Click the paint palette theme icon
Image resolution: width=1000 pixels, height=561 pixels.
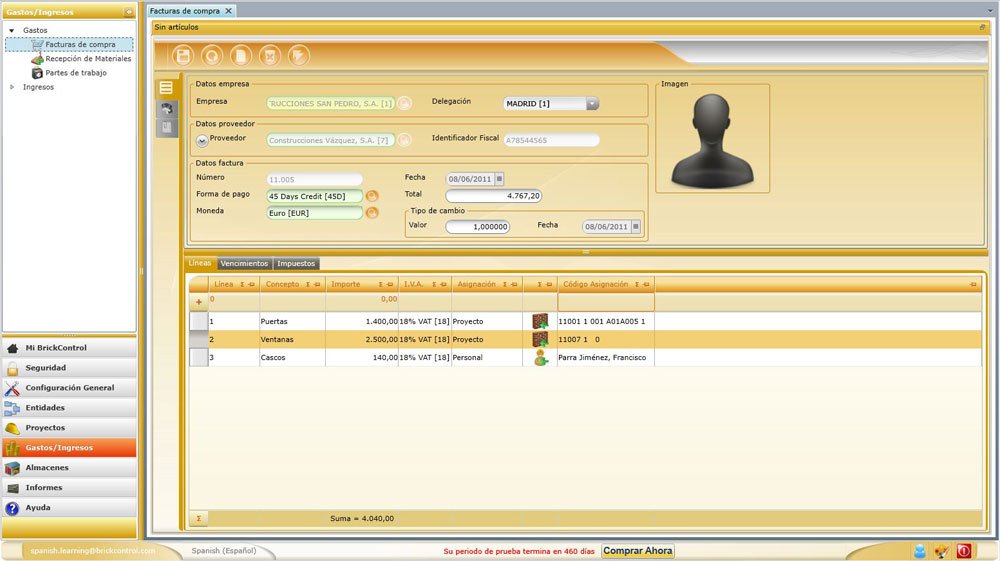click(x=941, y=551)
